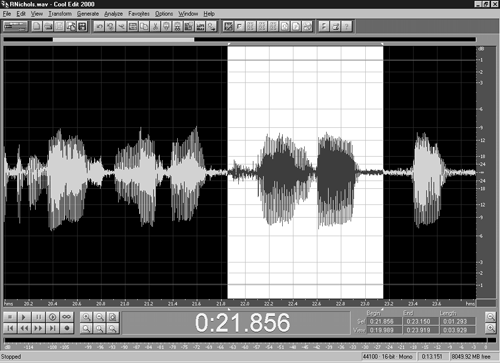
Task: Click the Save file disk icon
Action: pyautogui.click(x=82, y=26)
